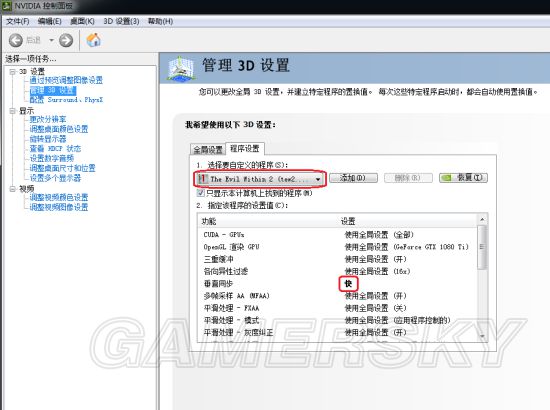Click the 管理 3D 设置 header icon
The width and height of the screenshot is (550, 410).
181,68
